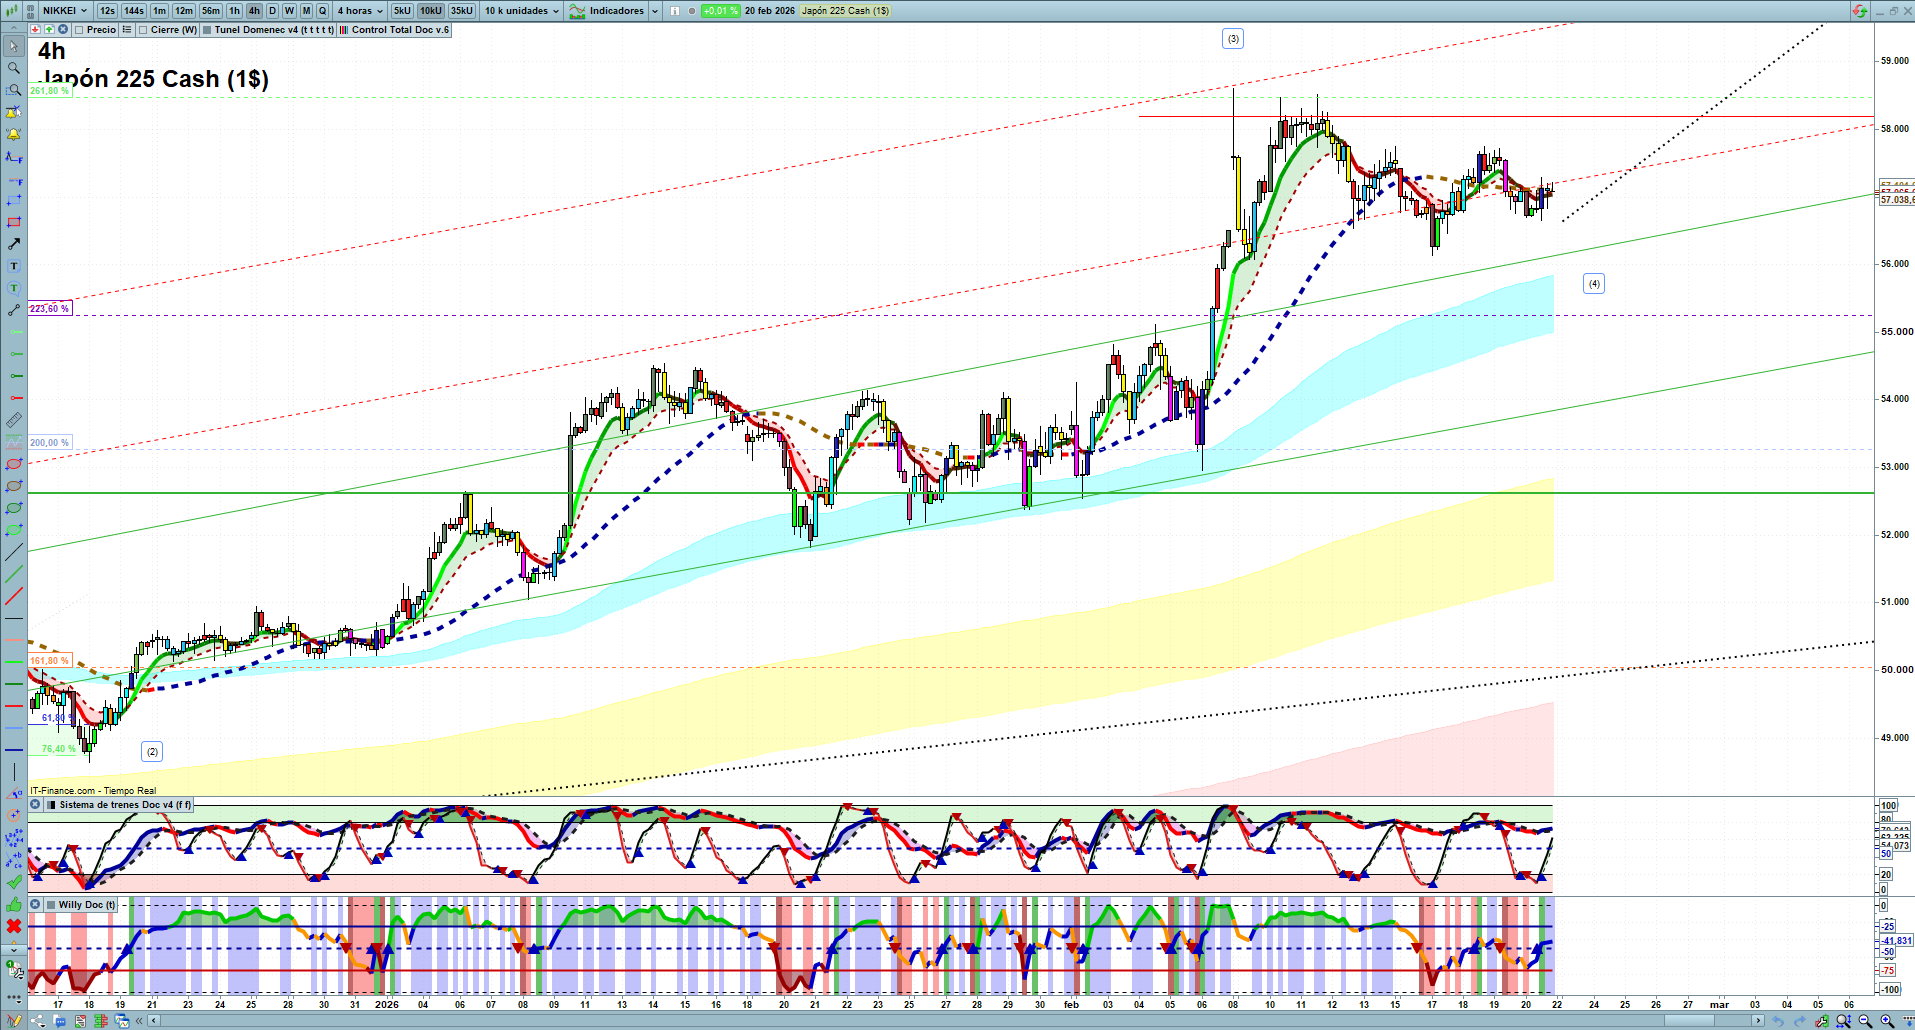Click the red X delete icon in left toolbar

click(x=14, y=926)
